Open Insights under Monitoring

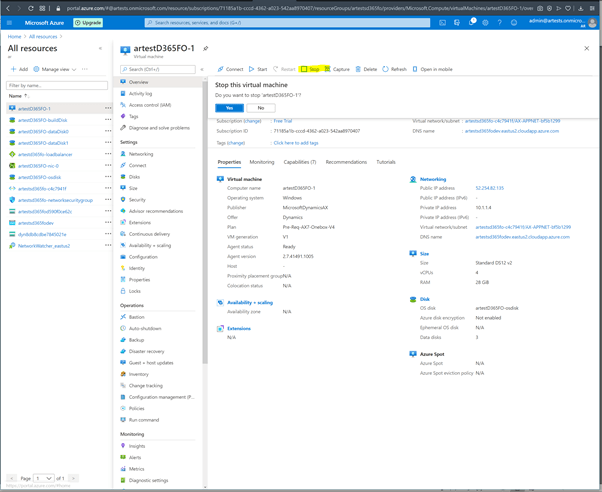coord(137,446)
